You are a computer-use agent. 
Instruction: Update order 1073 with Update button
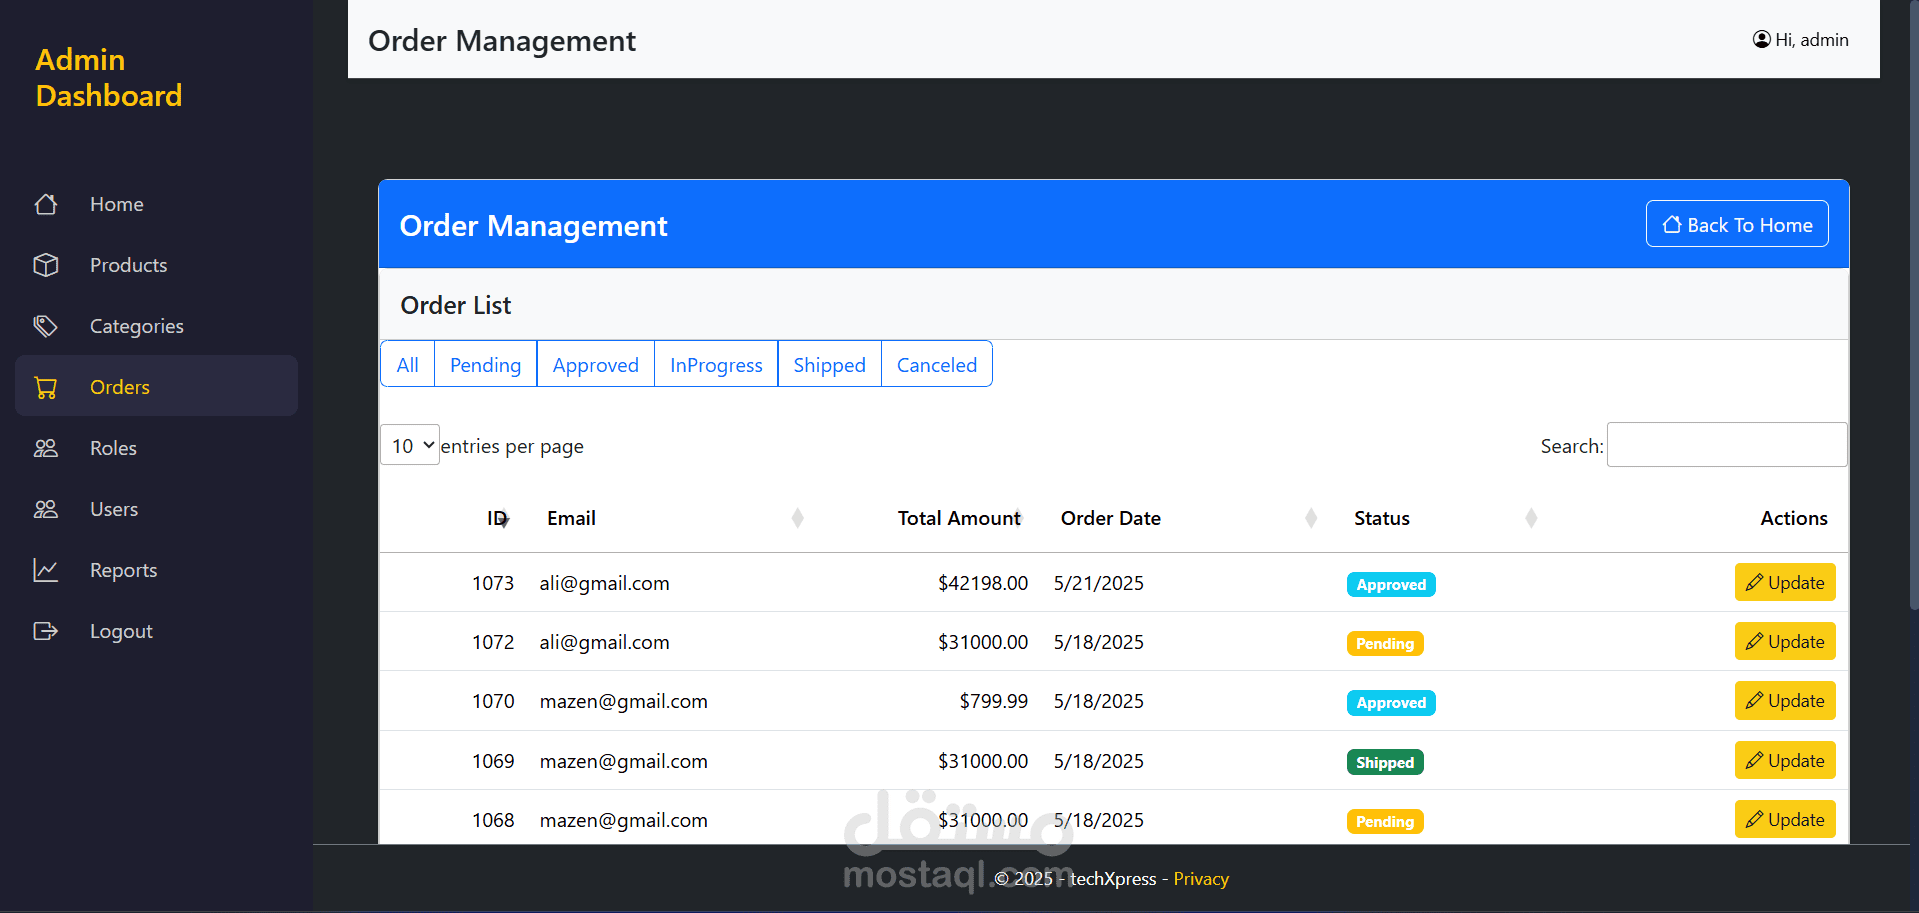(1784, 583)
